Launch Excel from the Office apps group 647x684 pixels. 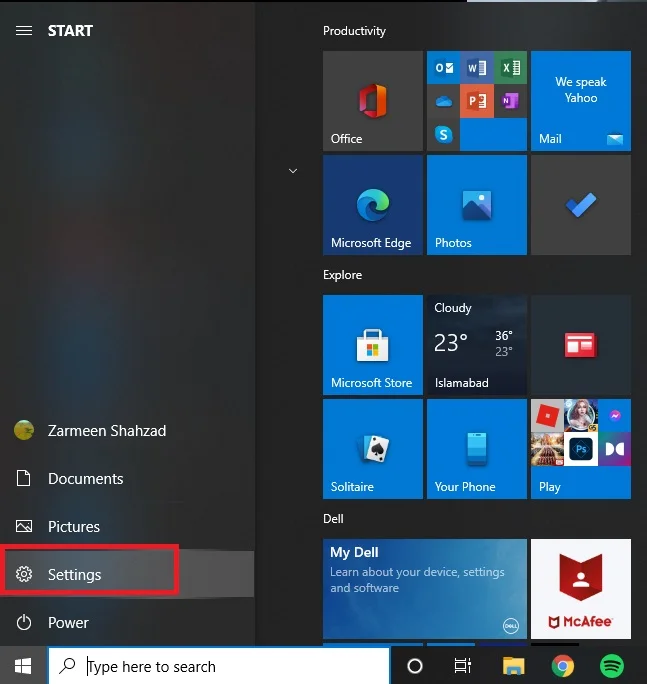tap(510, 68)
